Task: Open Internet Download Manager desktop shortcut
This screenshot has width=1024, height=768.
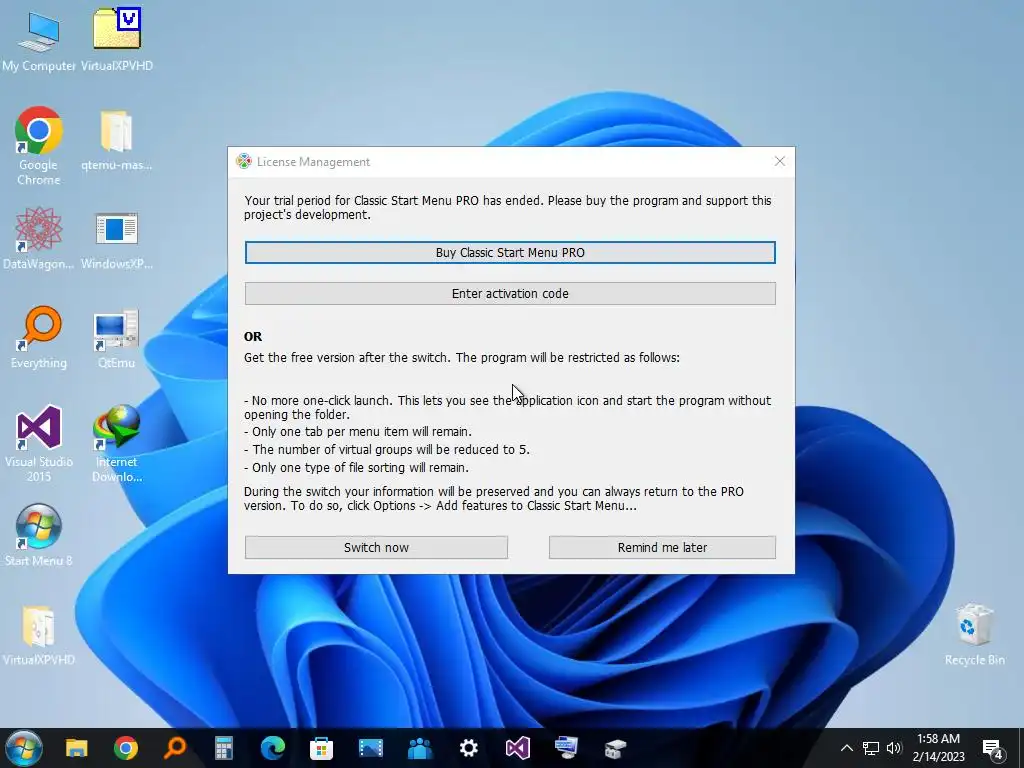Action: point(117,443)
